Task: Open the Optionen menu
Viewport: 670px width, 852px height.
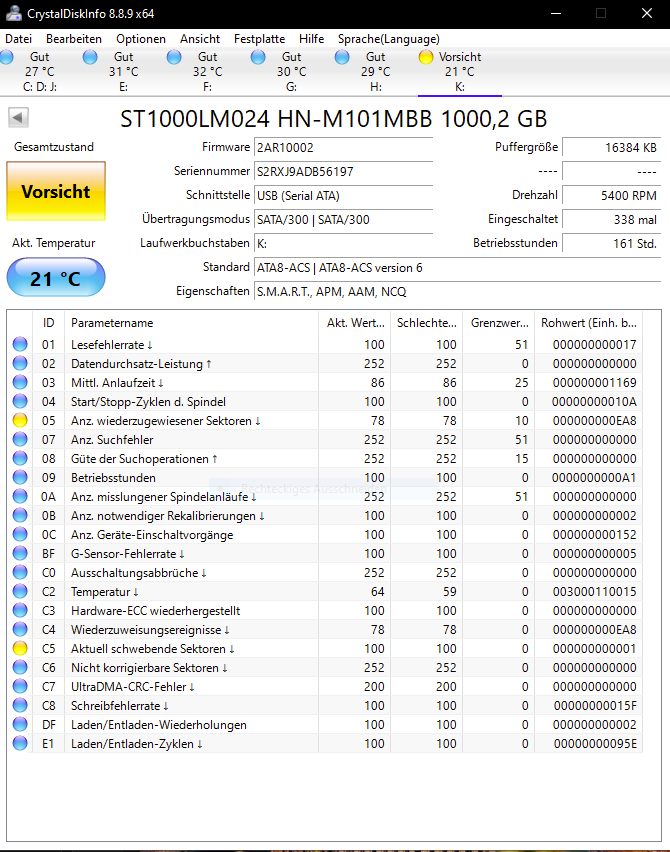Action: coord(141,39)
